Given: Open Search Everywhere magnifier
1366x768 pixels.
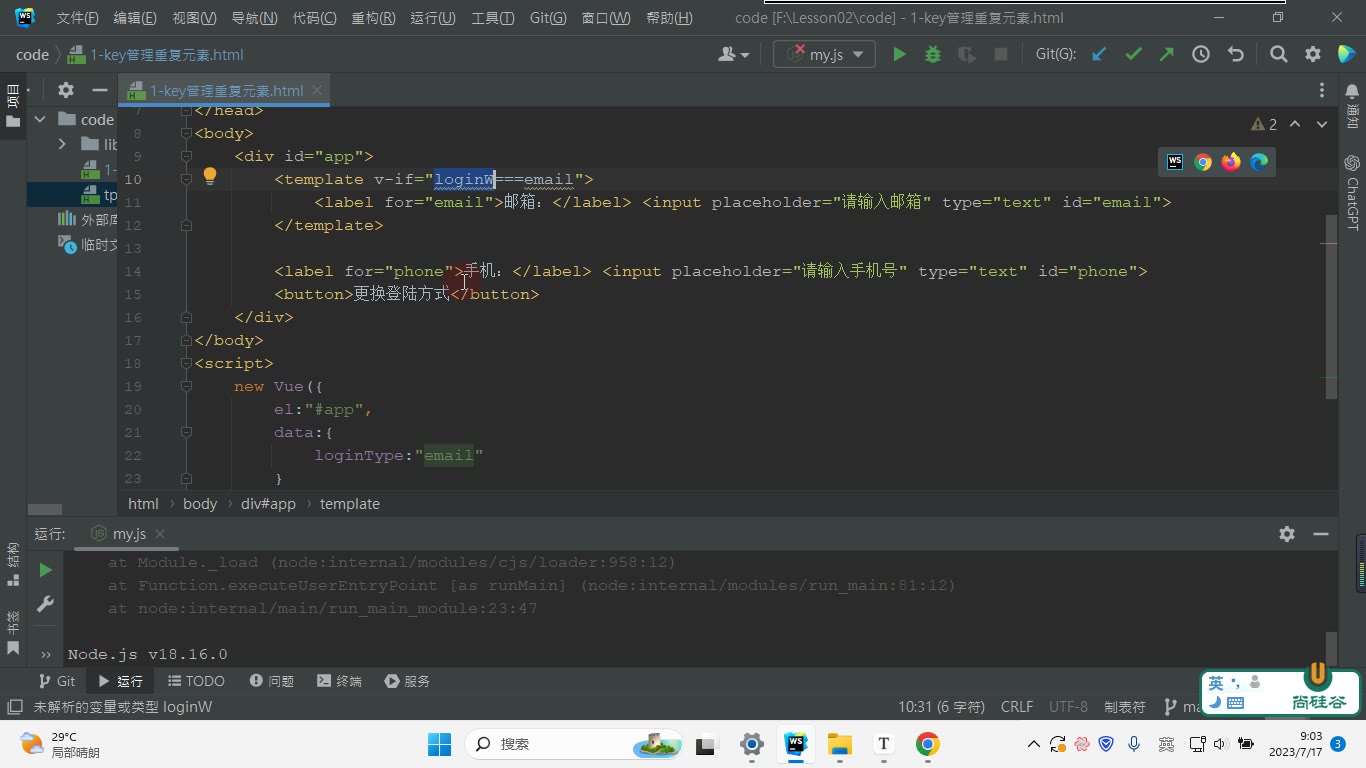Looking at the screenshot, I should pyautogui.click(x=1279, y=55).
